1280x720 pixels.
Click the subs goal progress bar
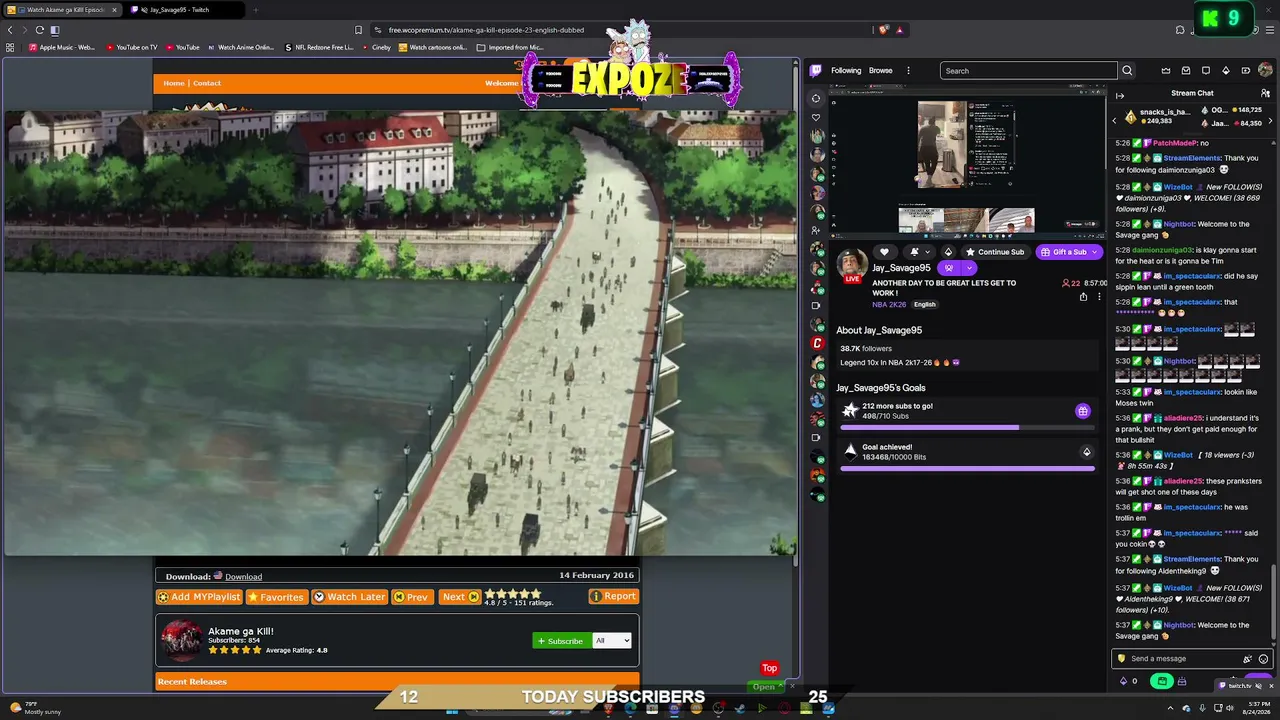pyautogui.click(x=967, y=428)
